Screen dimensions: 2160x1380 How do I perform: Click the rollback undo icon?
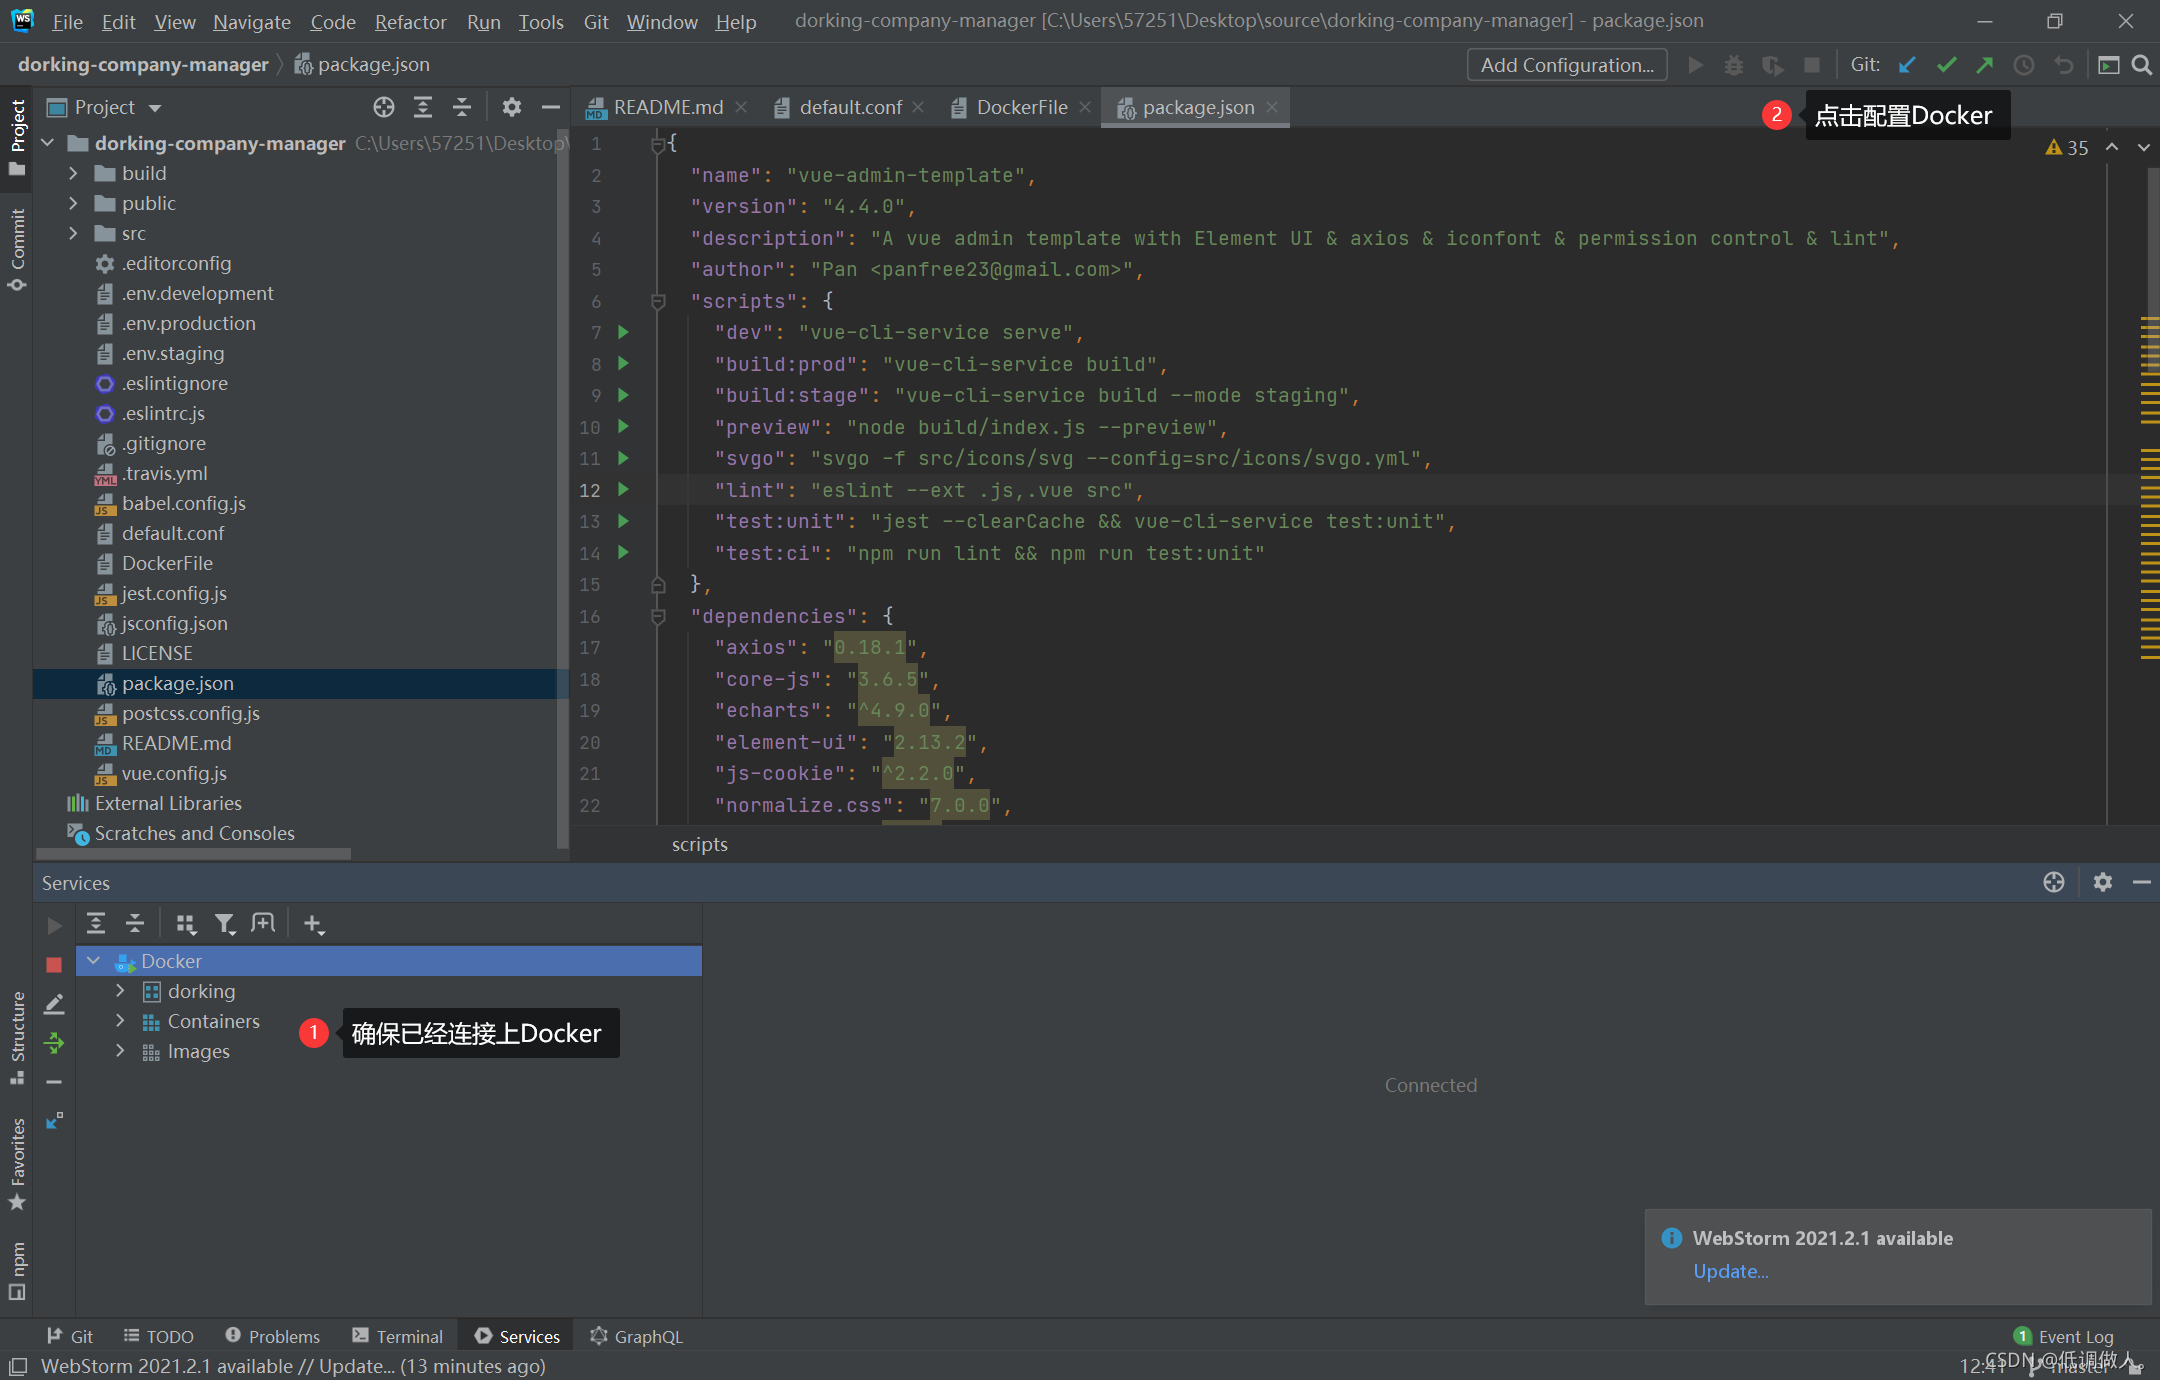point(2063,65)
